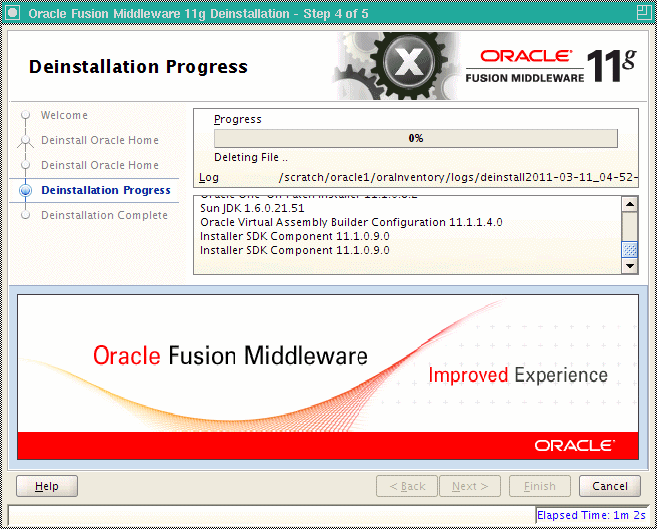Cancel the deinstallation
This screenshot has width=657, height=529.
(x=610, y=486)
